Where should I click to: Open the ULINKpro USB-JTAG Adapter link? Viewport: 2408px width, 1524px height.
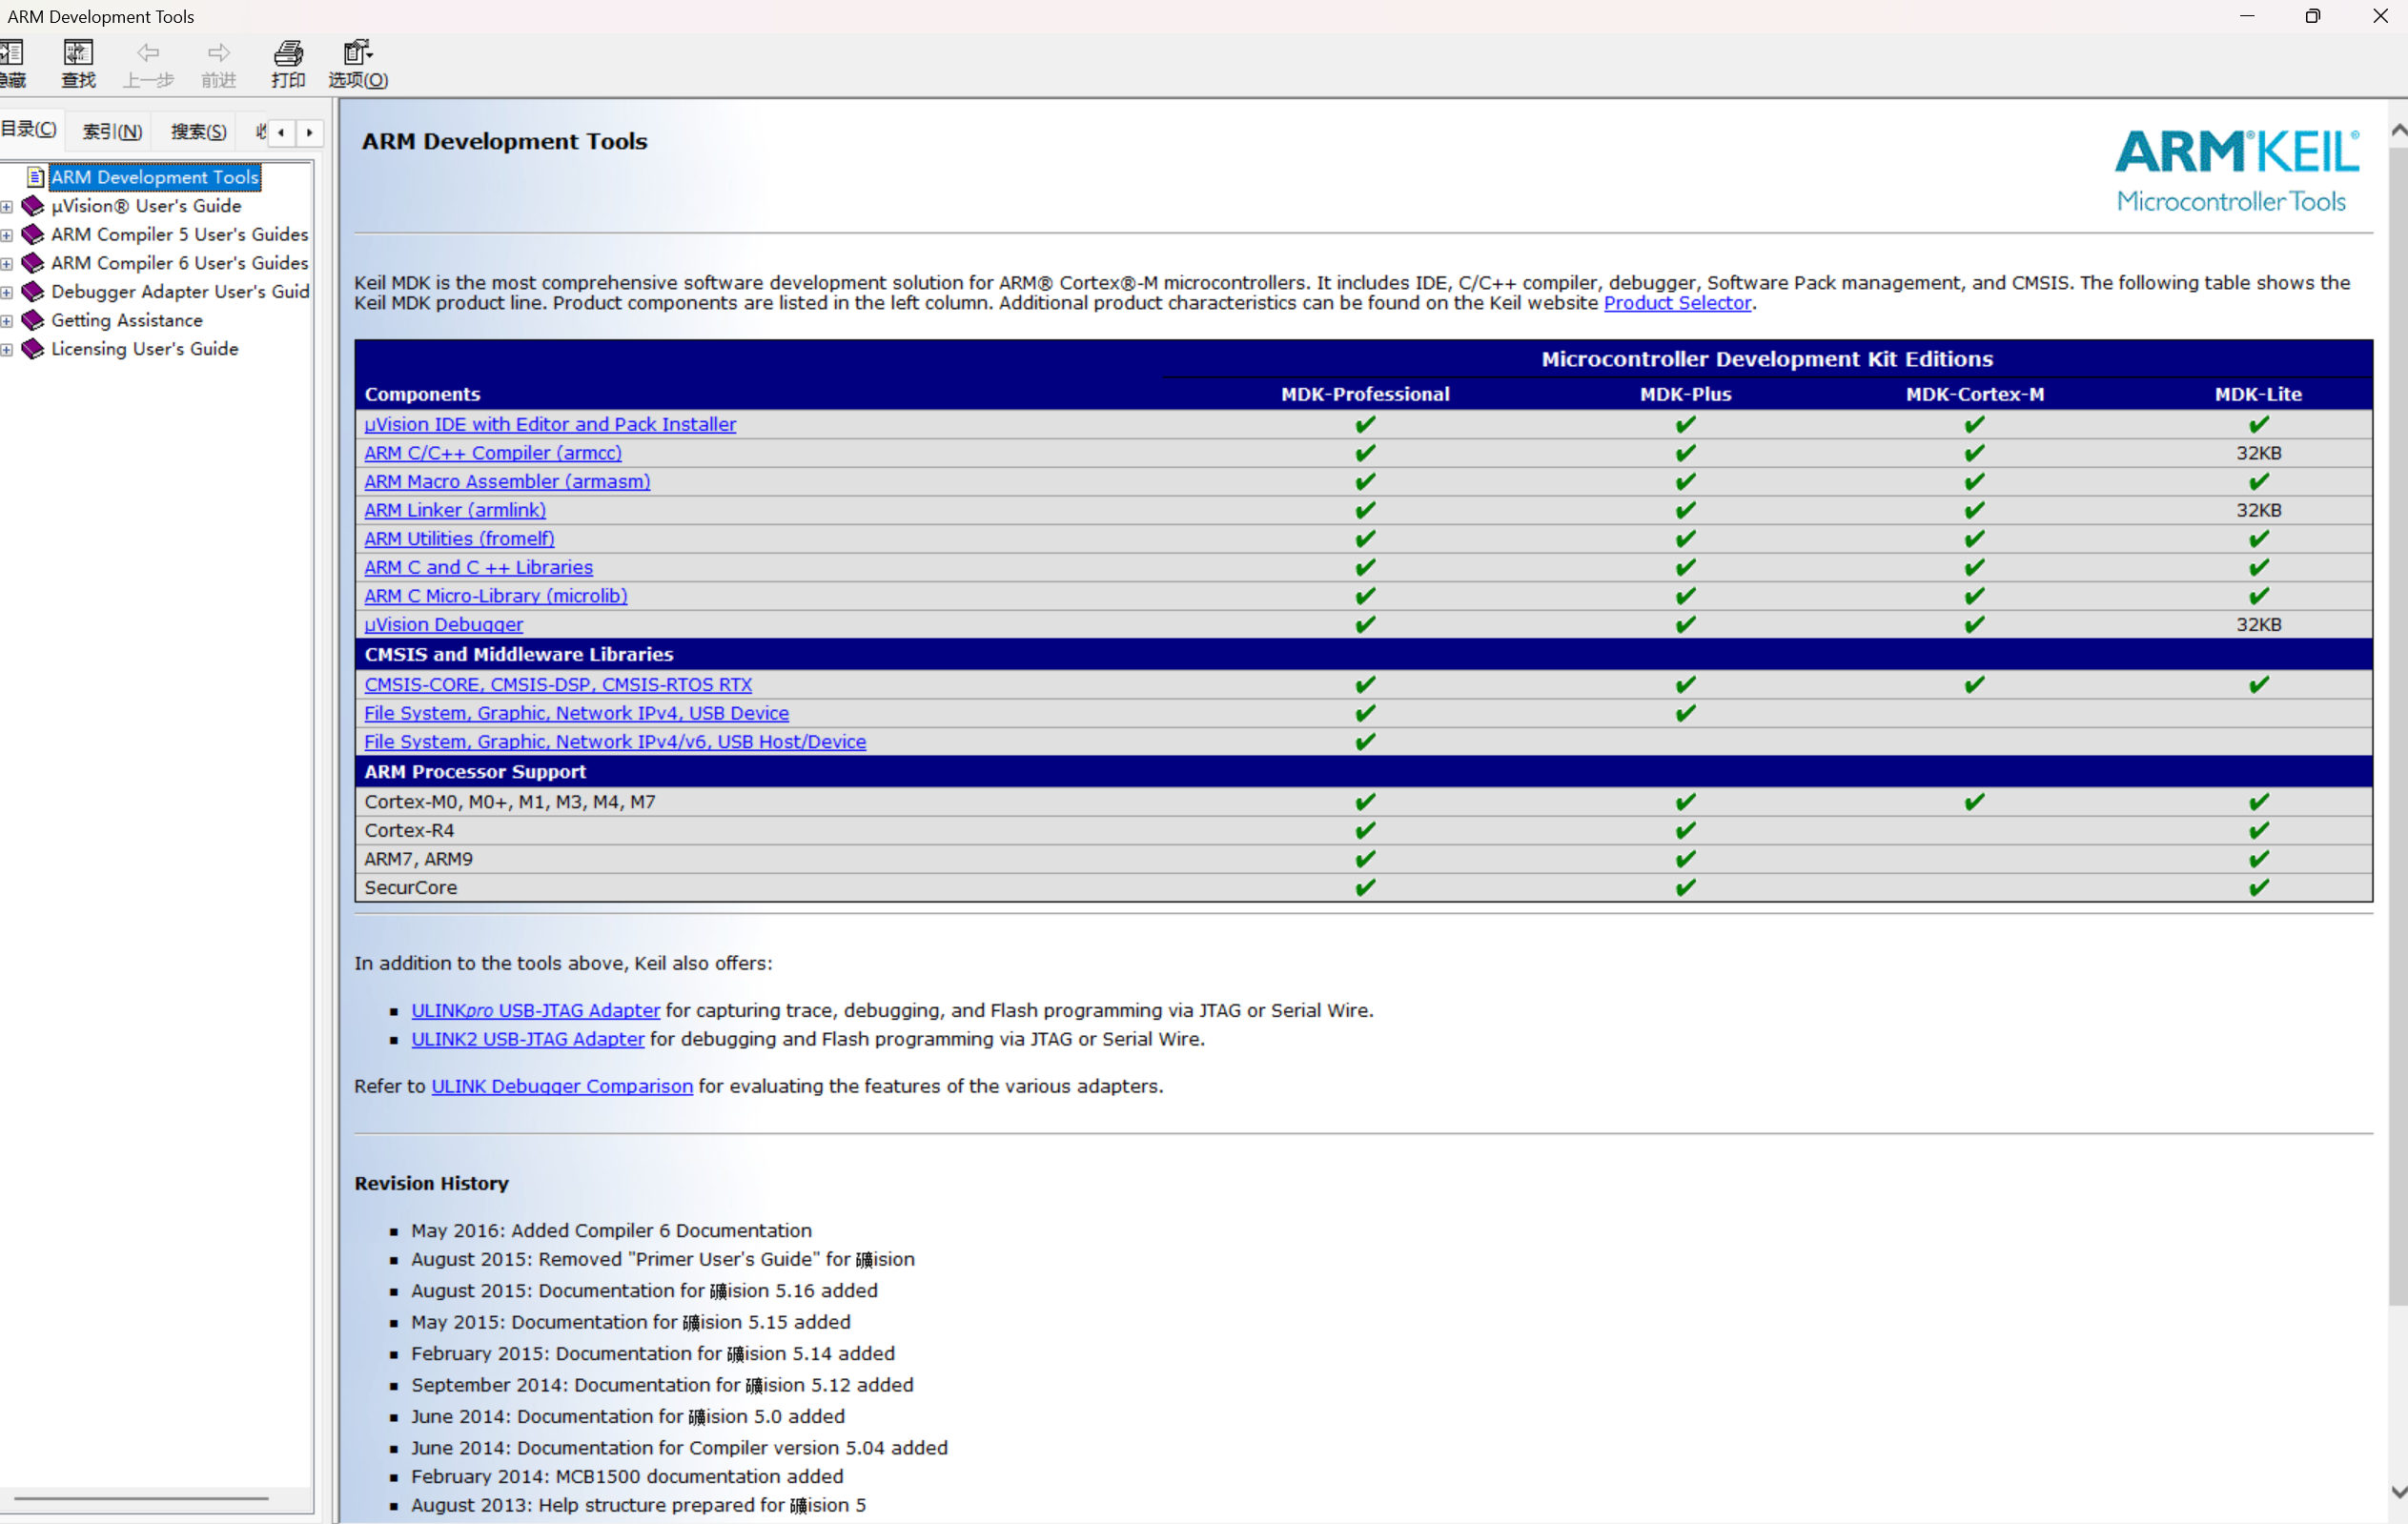click(535, 1011)
